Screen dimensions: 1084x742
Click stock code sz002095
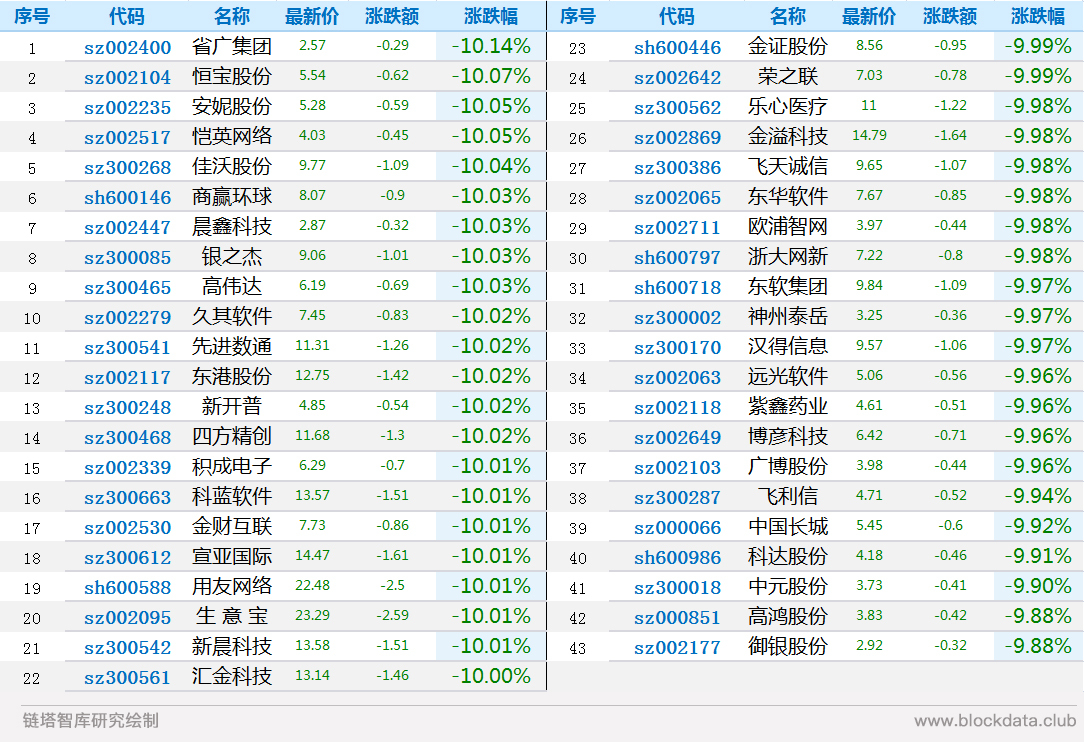click(127, 617)
